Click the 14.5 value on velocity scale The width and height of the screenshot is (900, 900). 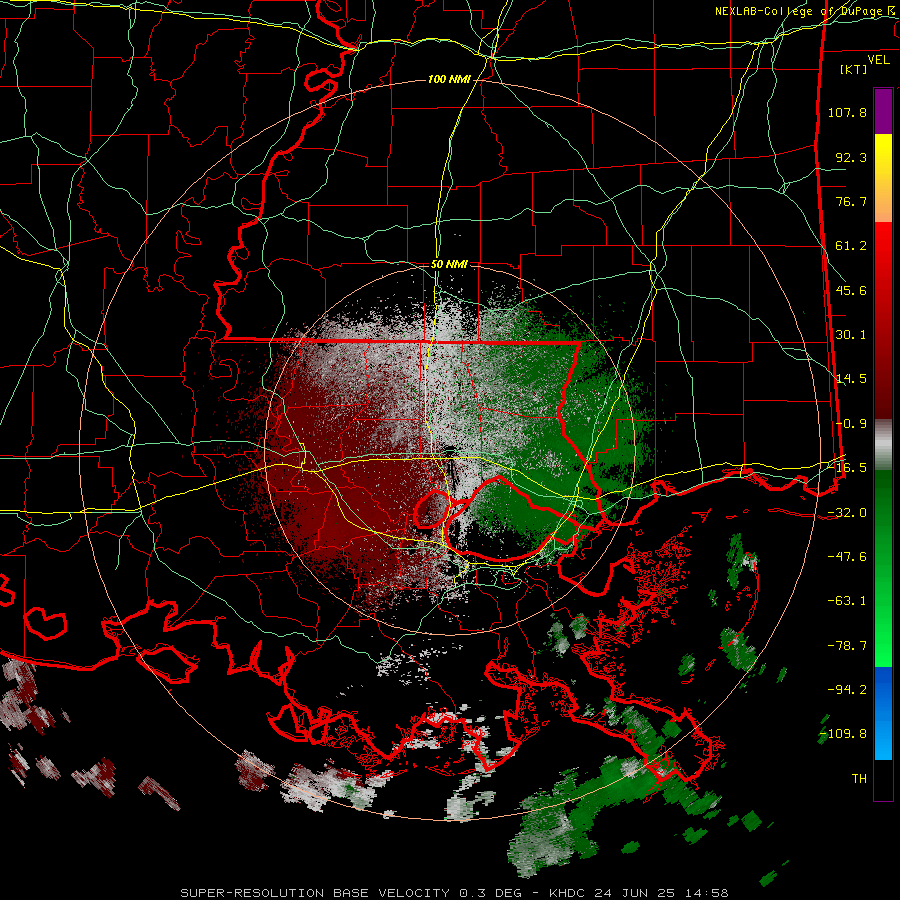pyautogui.click(x=851, y=379)
